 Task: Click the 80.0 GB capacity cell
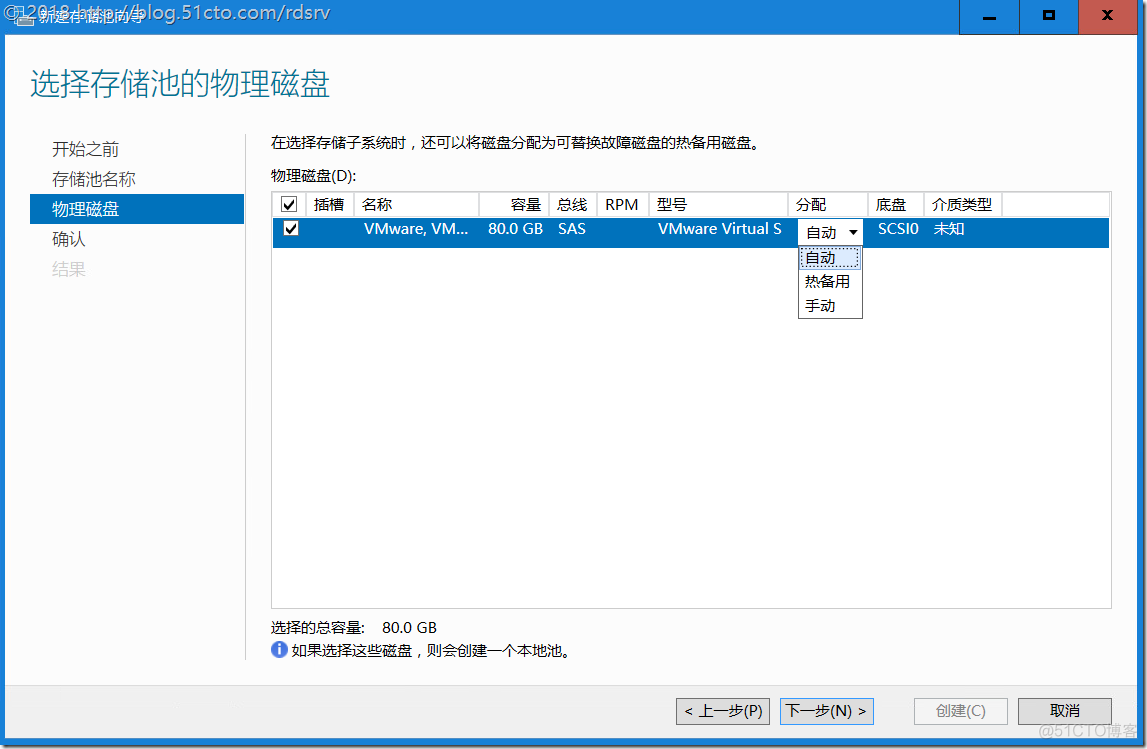point(516,229)
